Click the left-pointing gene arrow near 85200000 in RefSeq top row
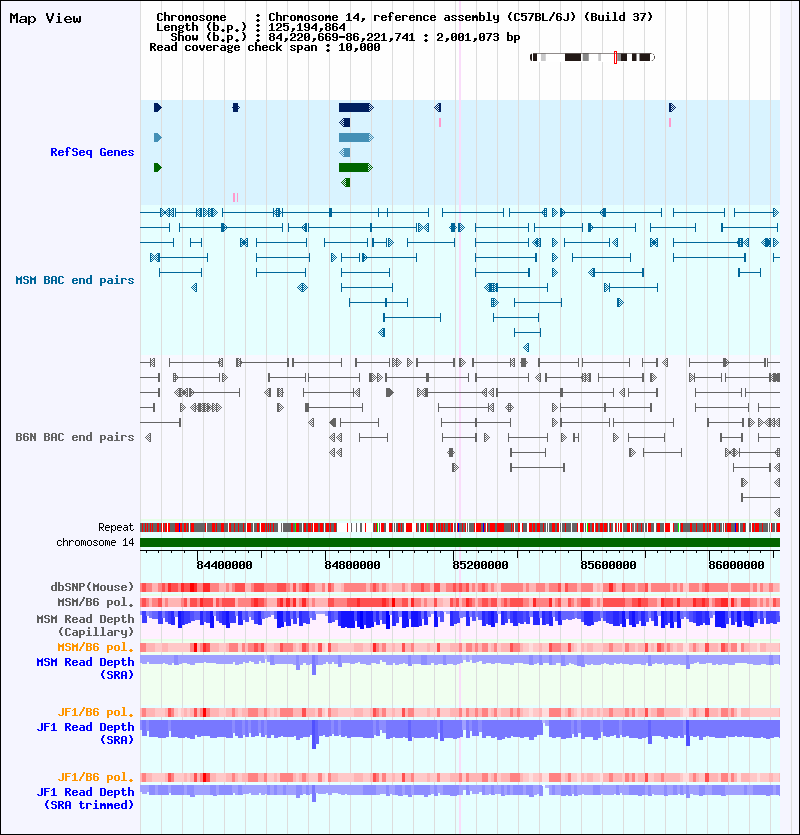The height and width of the screenshot is (835, 800). [437, 108]
